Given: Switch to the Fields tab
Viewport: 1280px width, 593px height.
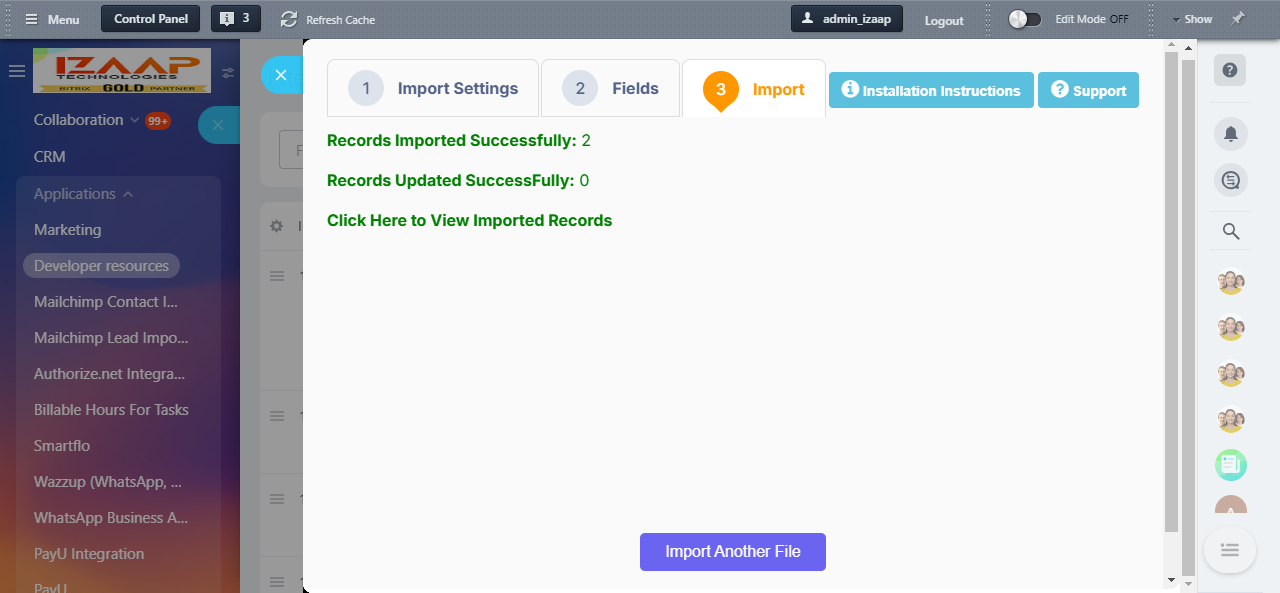Looking at the screenshot, I should 610,89.
